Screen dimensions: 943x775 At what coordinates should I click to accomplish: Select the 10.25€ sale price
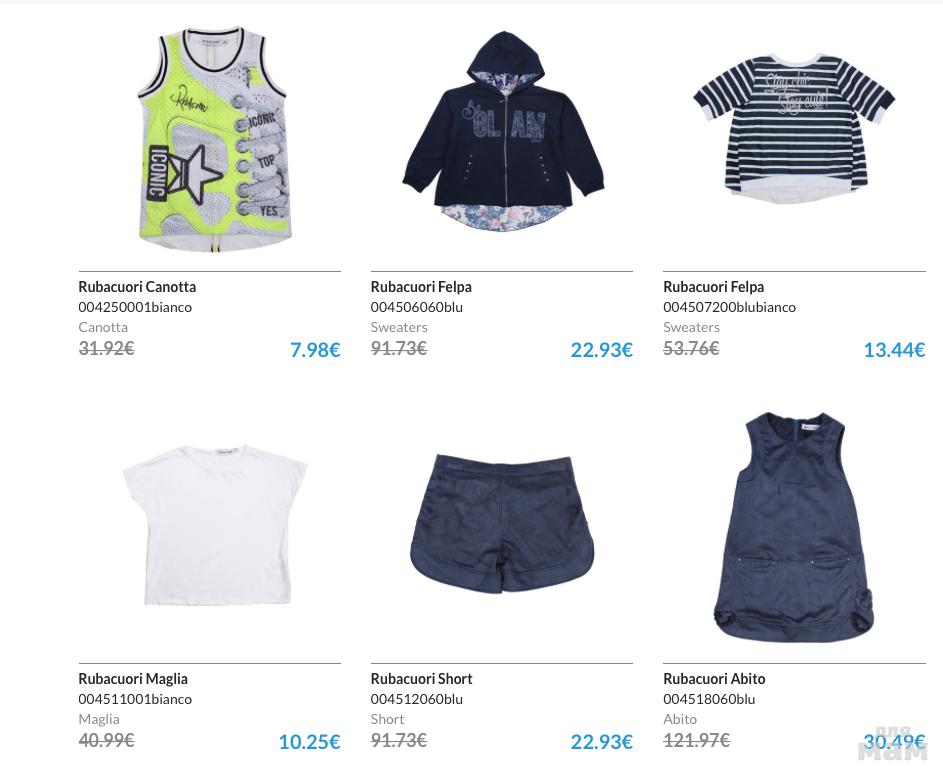(x=310, y=741)
